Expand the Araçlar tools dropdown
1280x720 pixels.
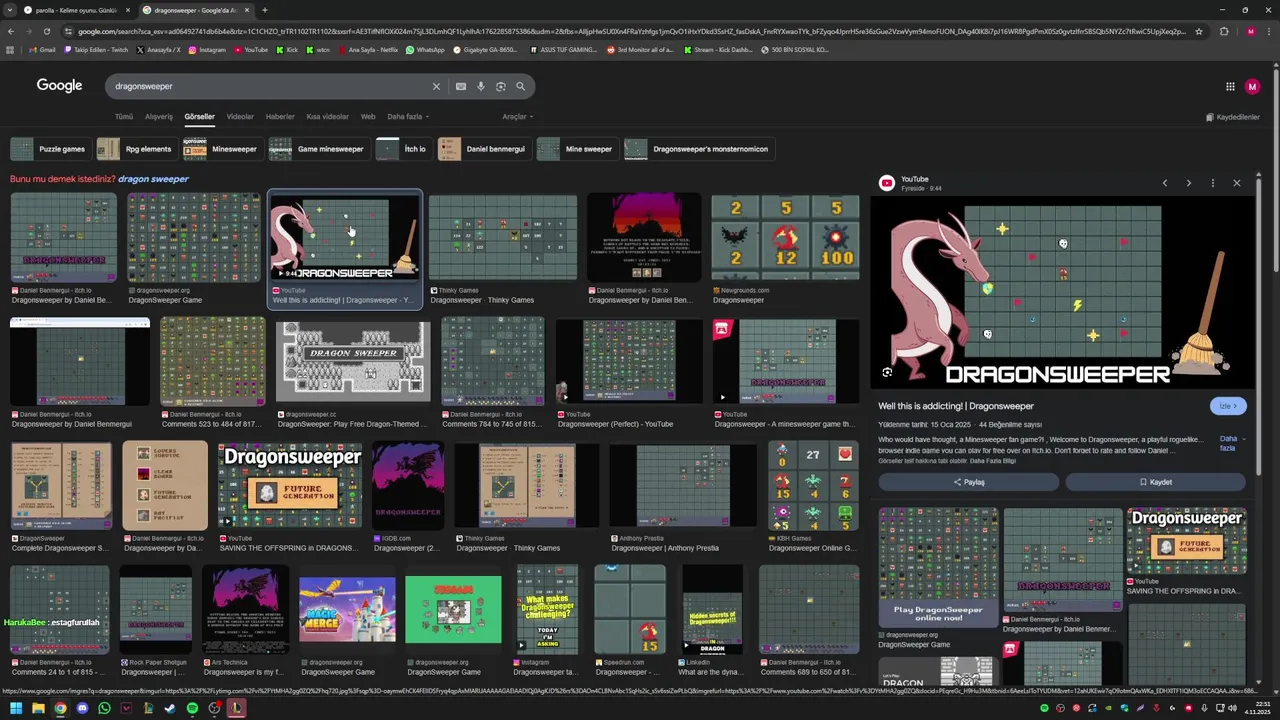[517, 116]
